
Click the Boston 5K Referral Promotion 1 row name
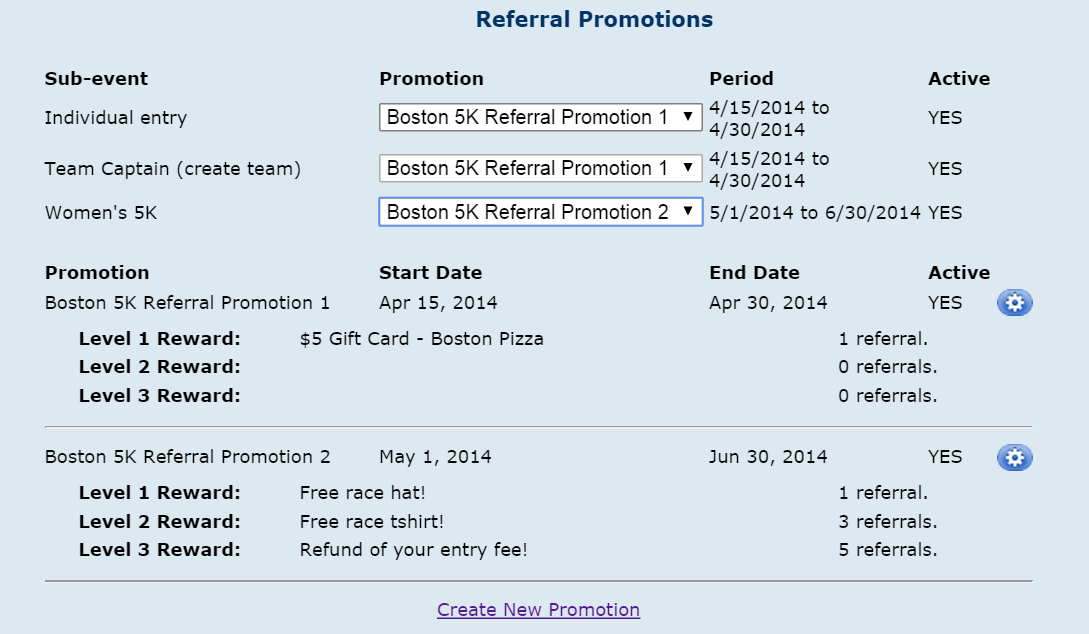[x=187, y=303]
